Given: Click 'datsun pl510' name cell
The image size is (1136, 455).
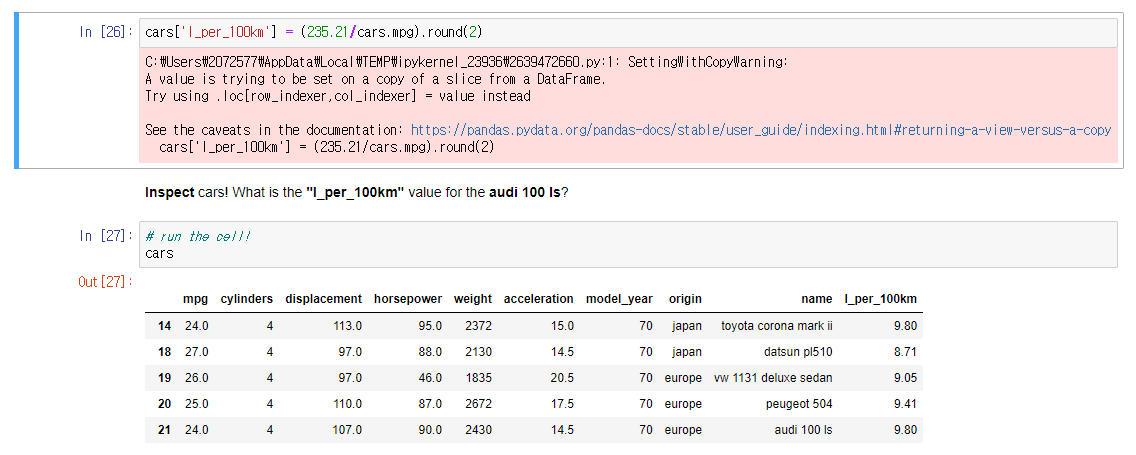Looking at the screenshot, I should pyautogui.click(x=798, y=352).
